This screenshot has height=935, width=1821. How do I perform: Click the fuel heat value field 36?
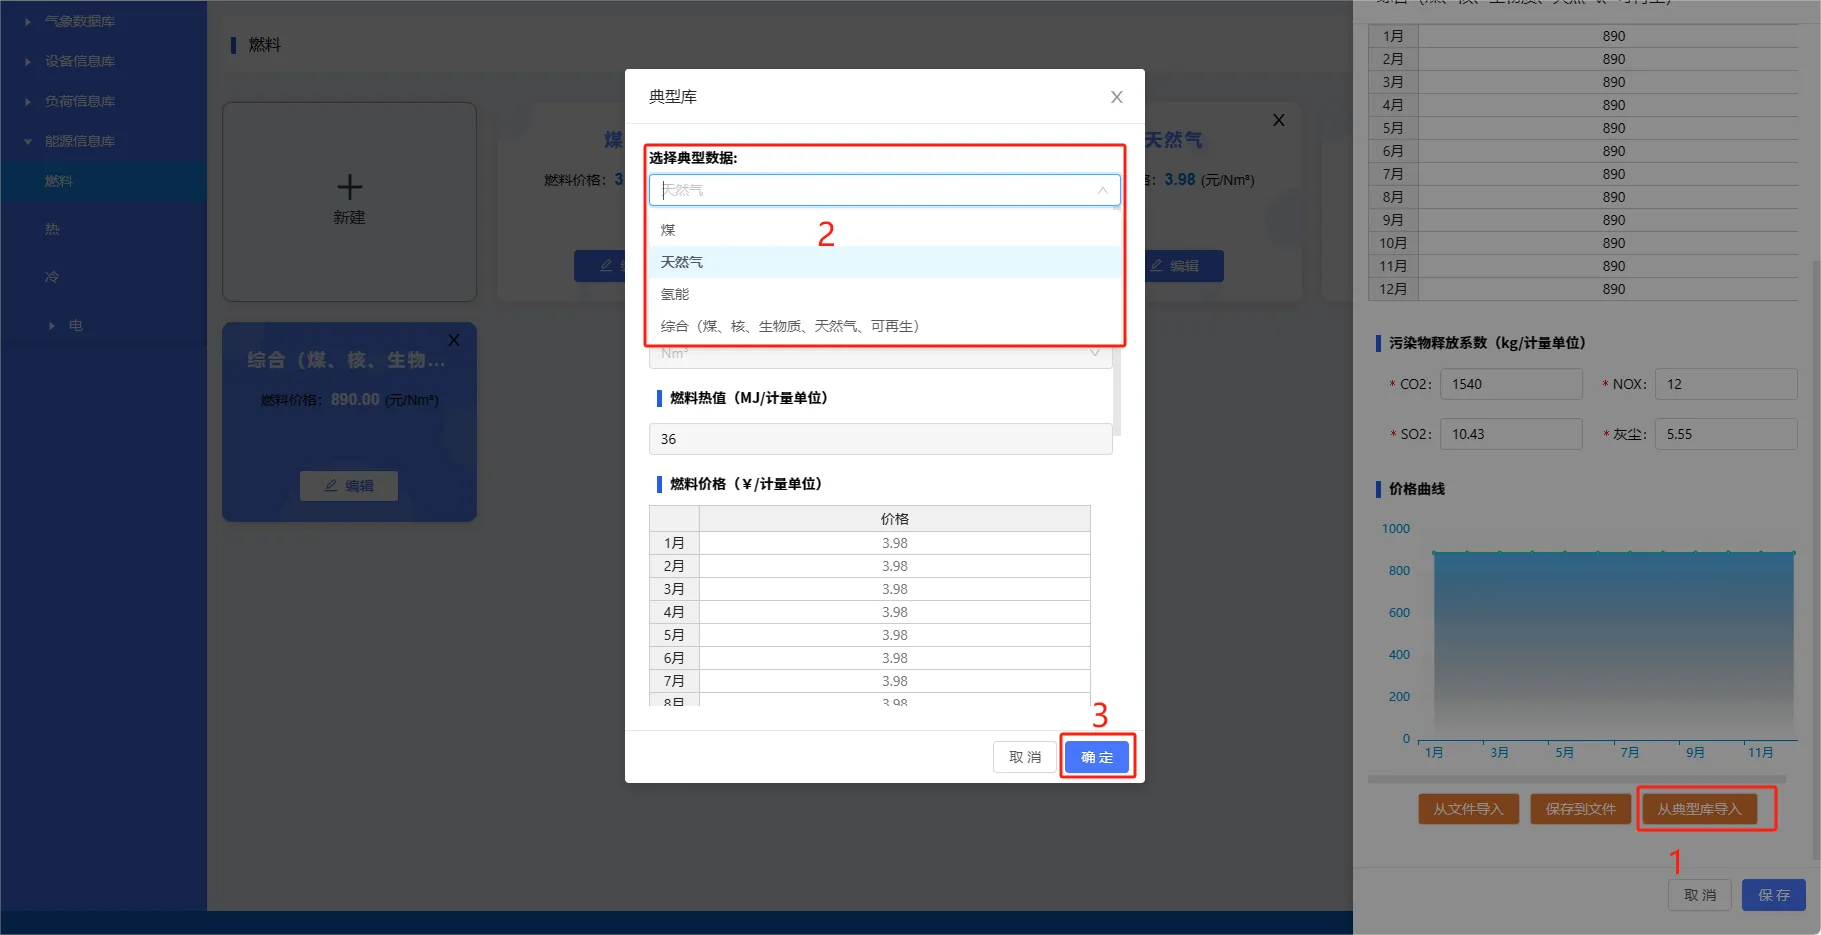coord(880,439)
